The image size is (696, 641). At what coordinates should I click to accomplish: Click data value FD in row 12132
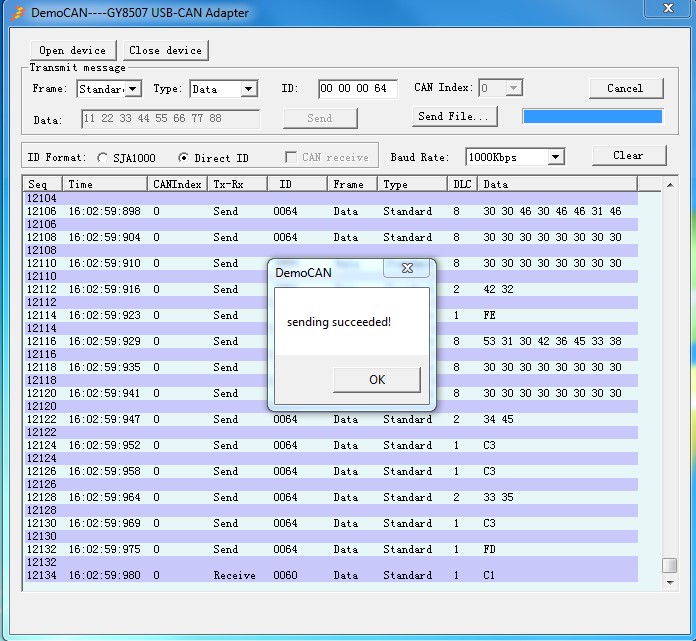click(489, 550)
